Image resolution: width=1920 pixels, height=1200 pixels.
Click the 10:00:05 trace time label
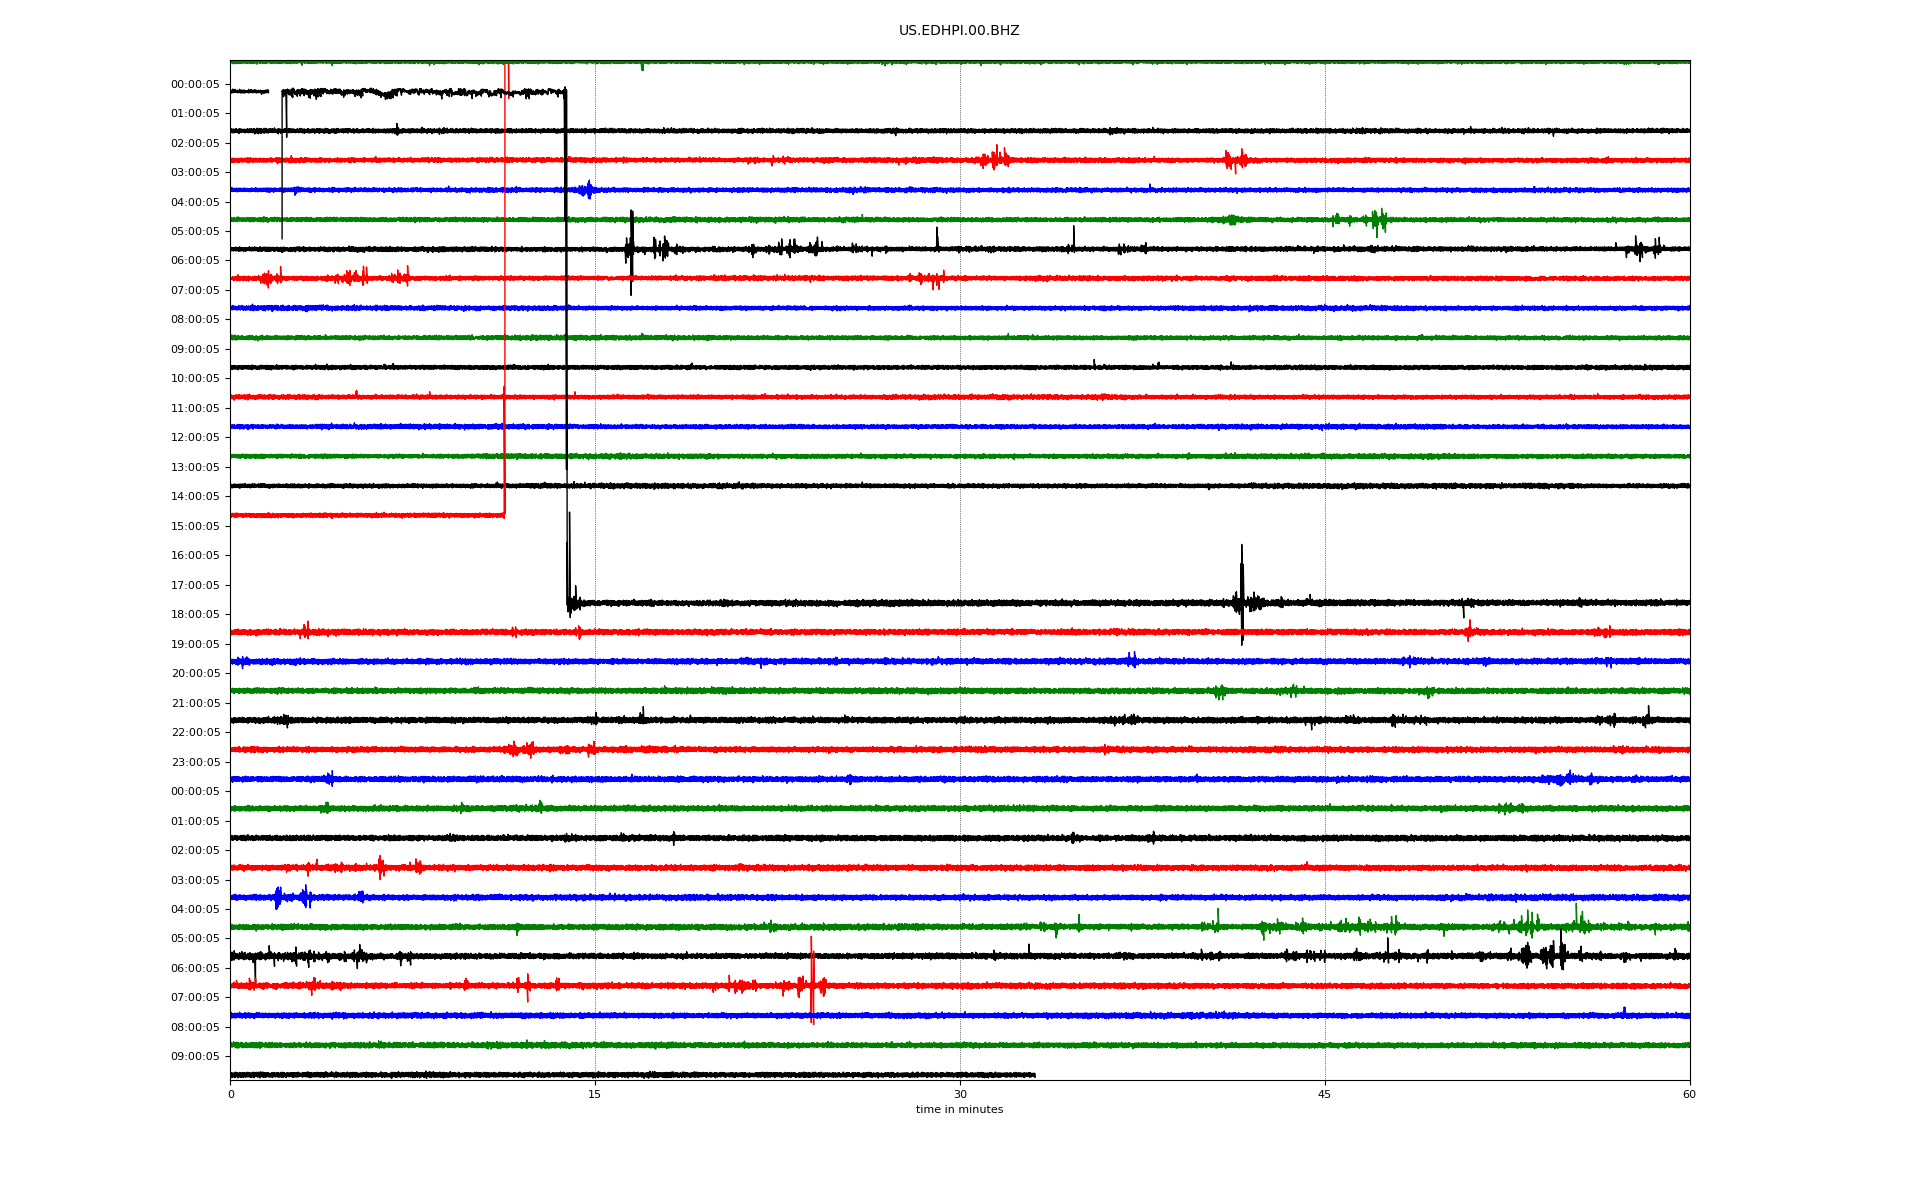[195, 379]
